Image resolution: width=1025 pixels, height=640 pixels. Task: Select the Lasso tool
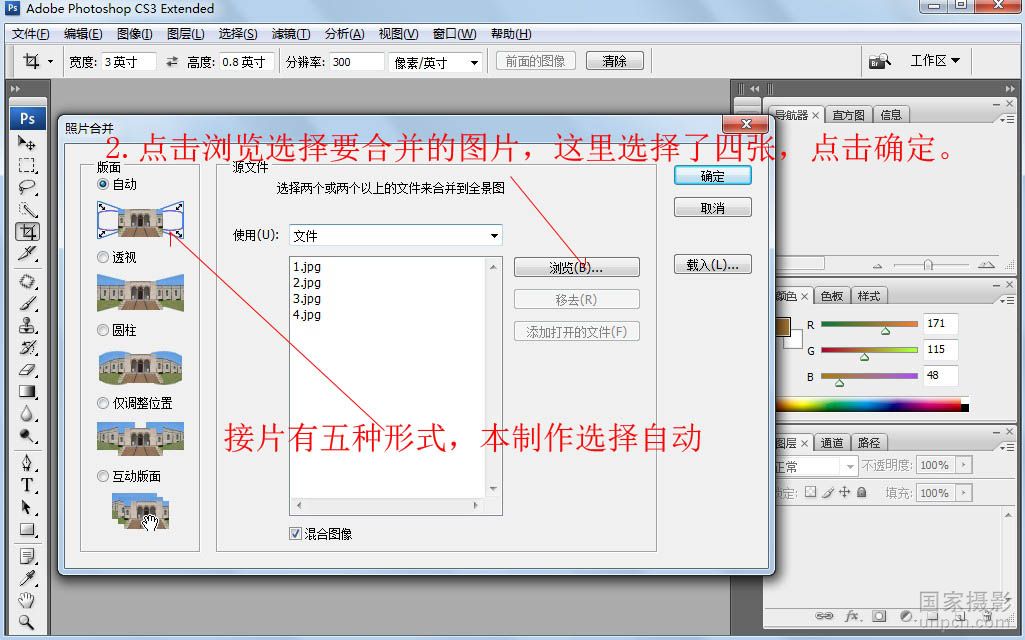point(27,187)
